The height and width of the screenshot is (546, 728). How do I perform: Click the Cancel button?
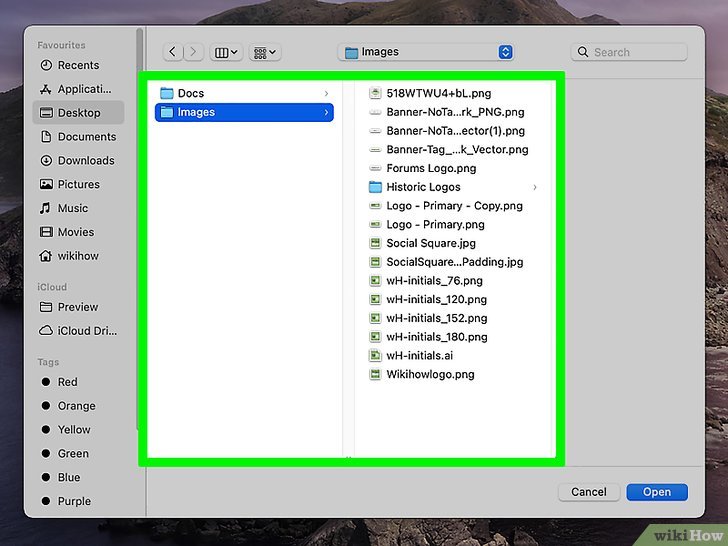(589, 492)
